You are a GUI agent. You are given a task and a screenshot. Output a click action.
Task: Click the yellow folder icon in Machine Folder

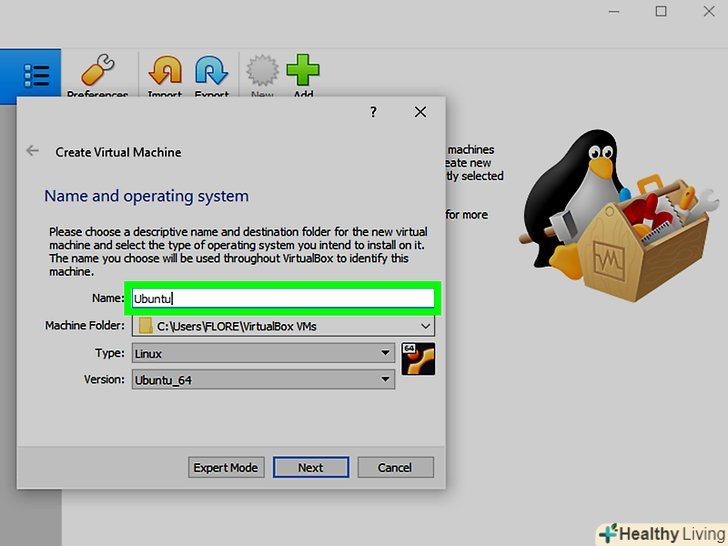pos(146,325)
